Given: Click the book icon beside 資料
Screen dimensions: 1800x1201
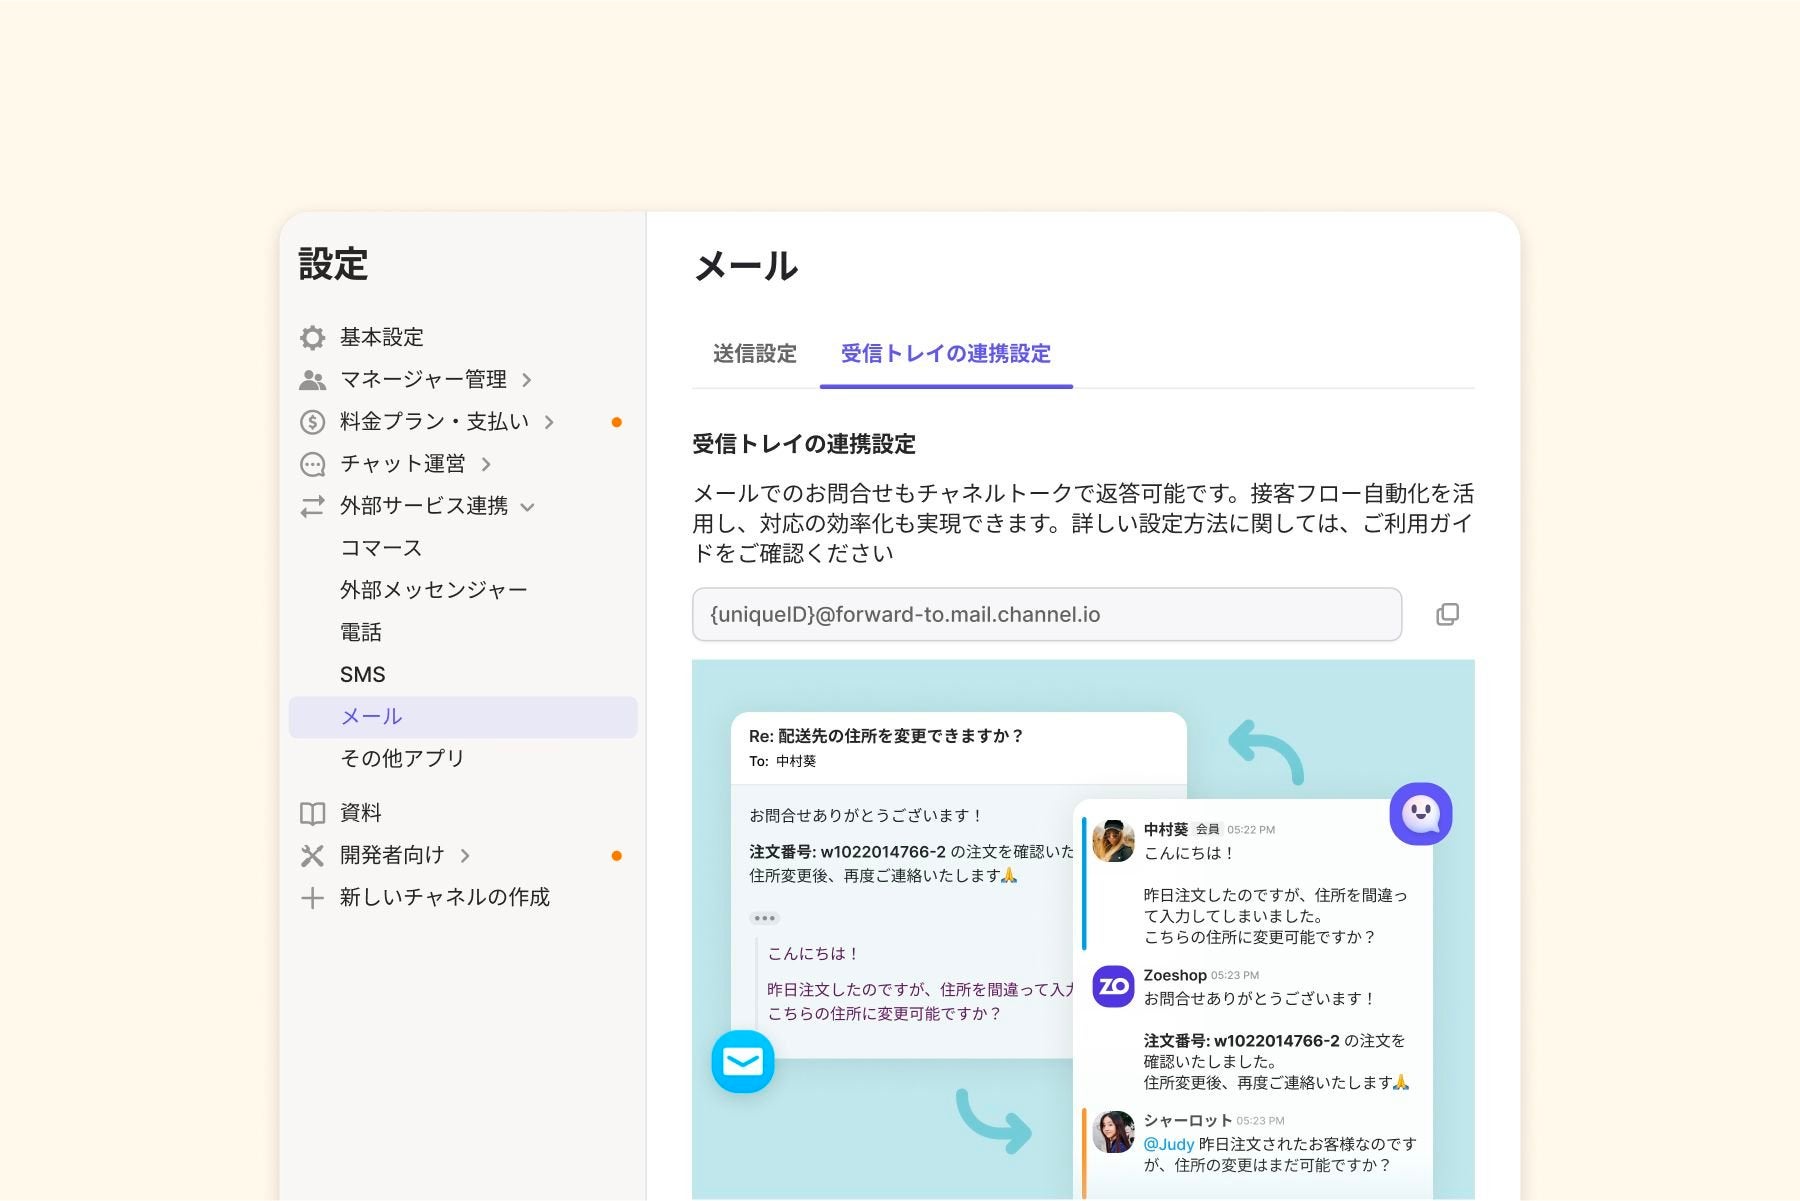Looking at the screenshot, I should click(x=312, y=813).
